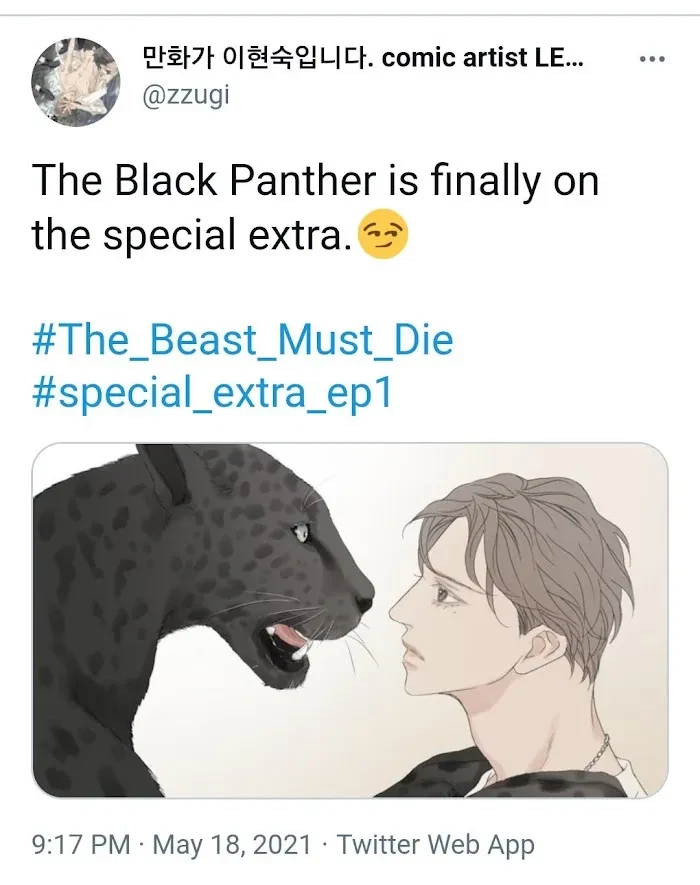Click the "comic artist LE..." name text
The image size is (700, 885).
[x=483, y=58]
